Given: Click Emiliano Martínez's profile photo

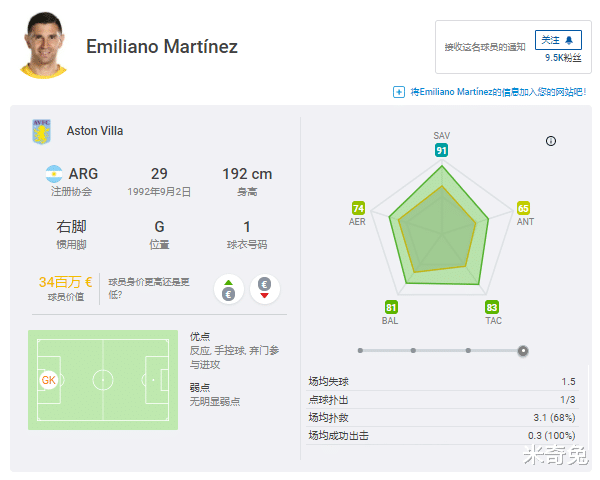Looking at the screenshot, I should coord(44,45).
